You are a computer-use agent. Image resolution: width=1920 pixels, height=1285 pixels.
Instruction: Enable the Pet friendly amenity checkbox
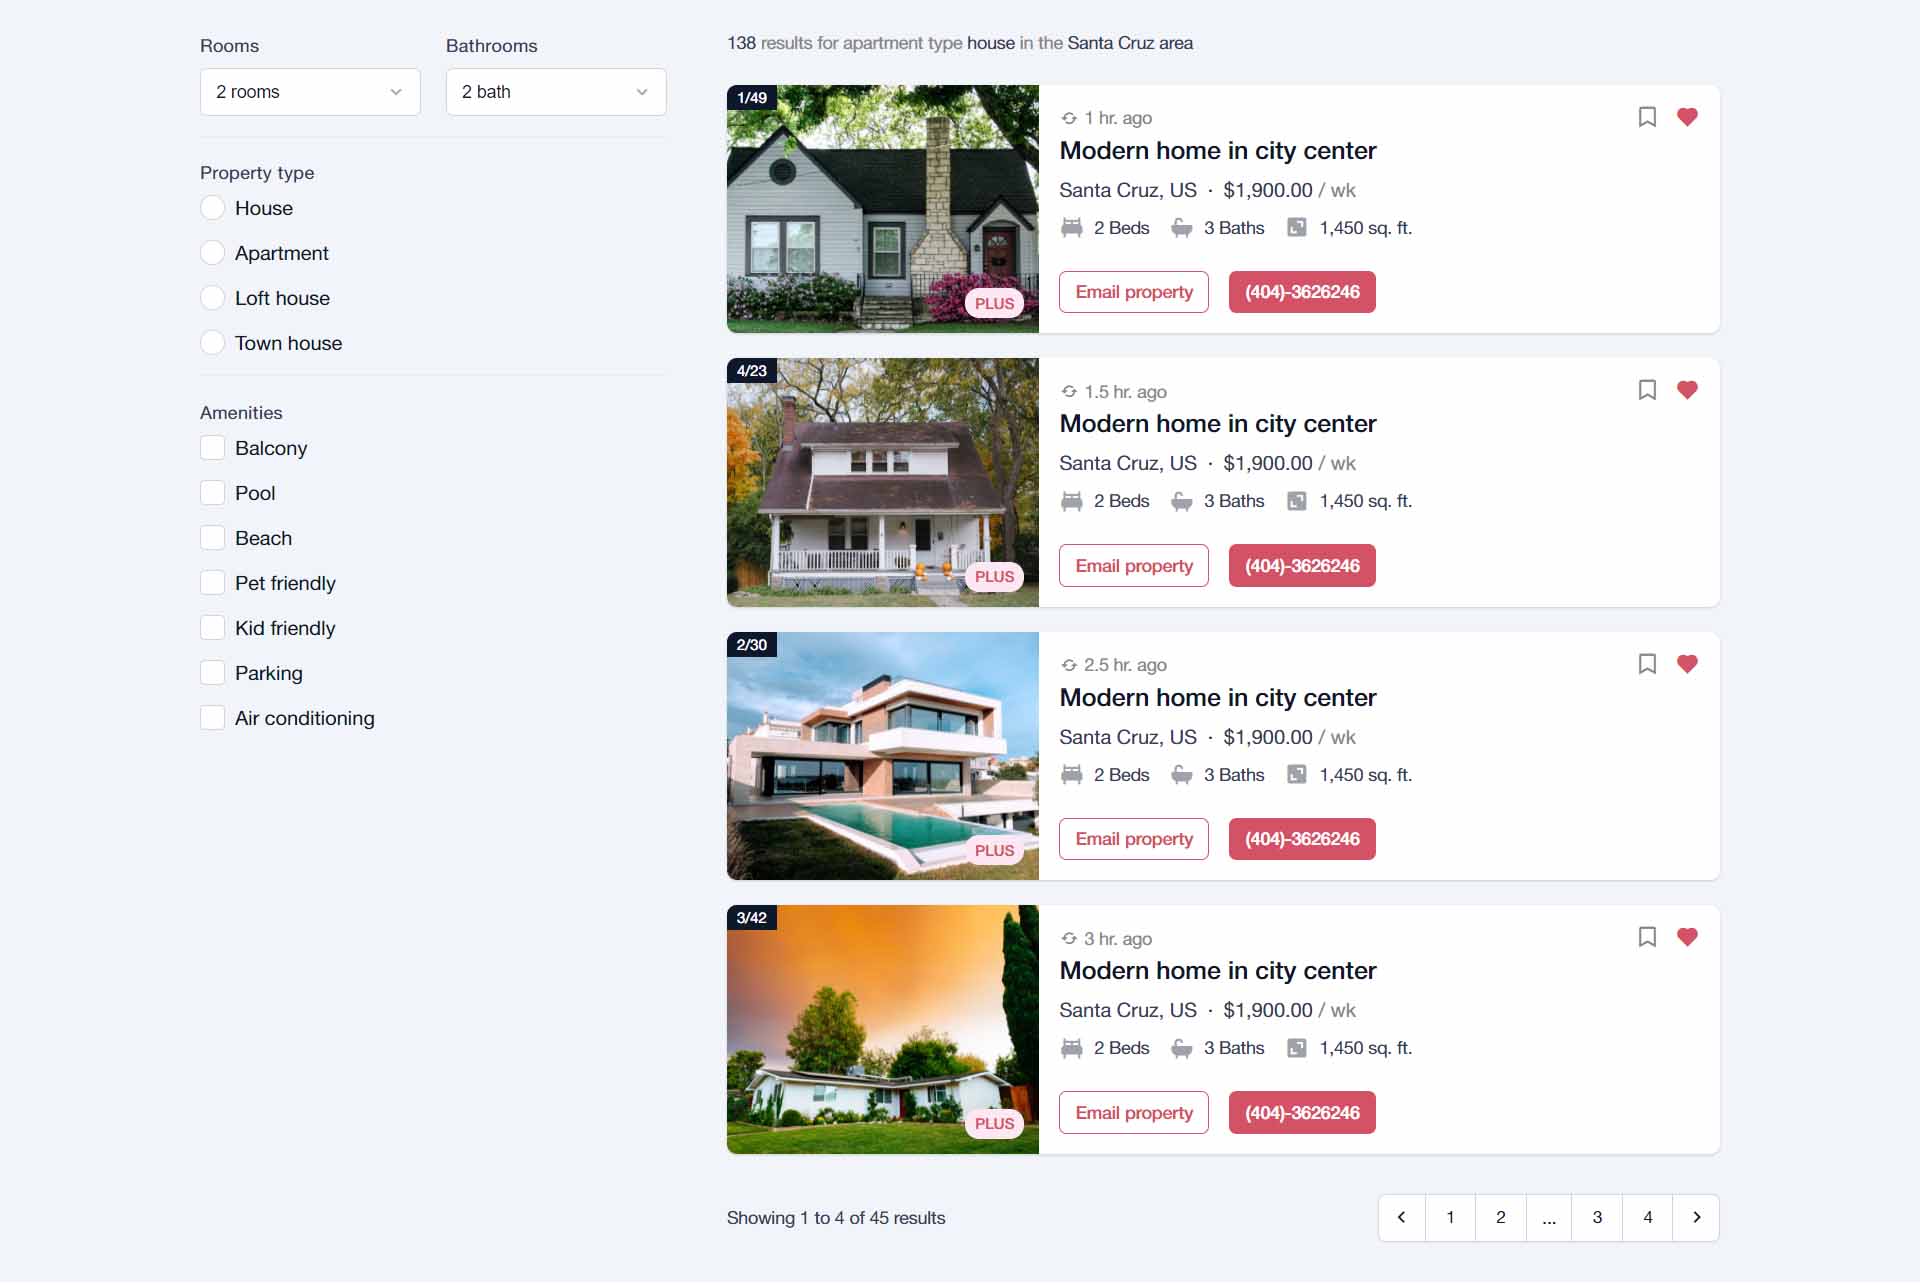pos(212,582)
